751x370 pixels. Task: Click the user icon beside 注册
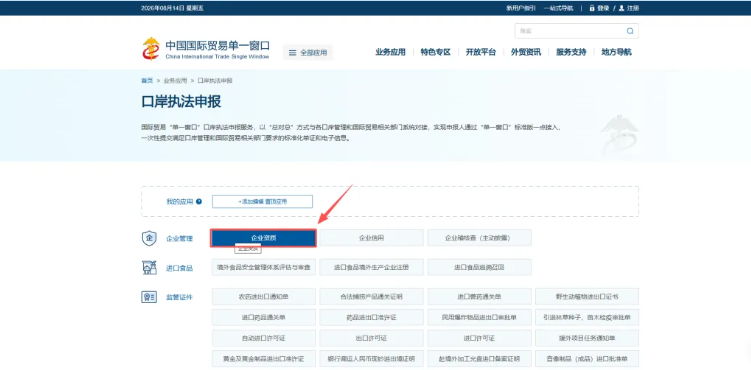pyautogui.click(x=622, y=8)
